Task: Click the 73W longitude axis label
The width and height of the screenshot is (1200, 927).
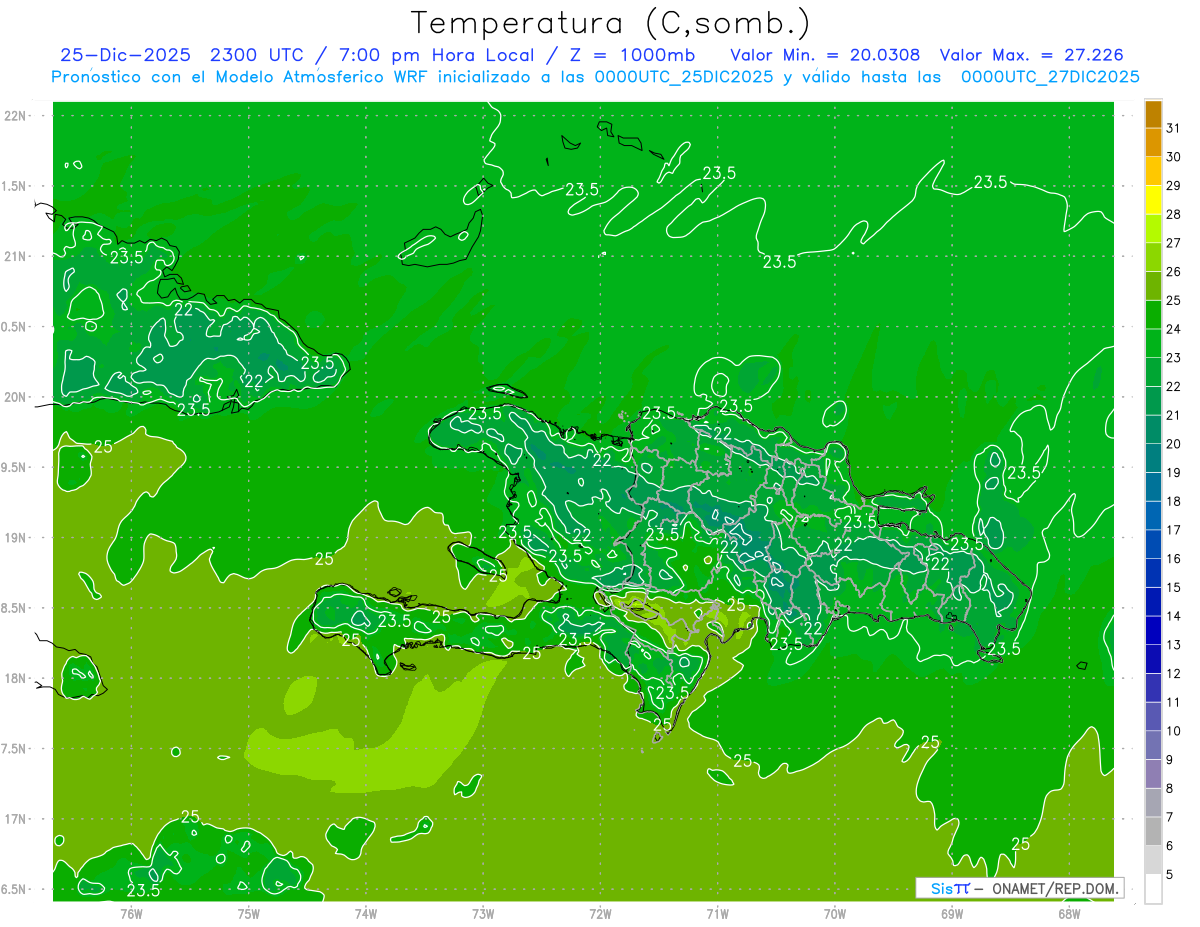Action: (x=483, y=913)
